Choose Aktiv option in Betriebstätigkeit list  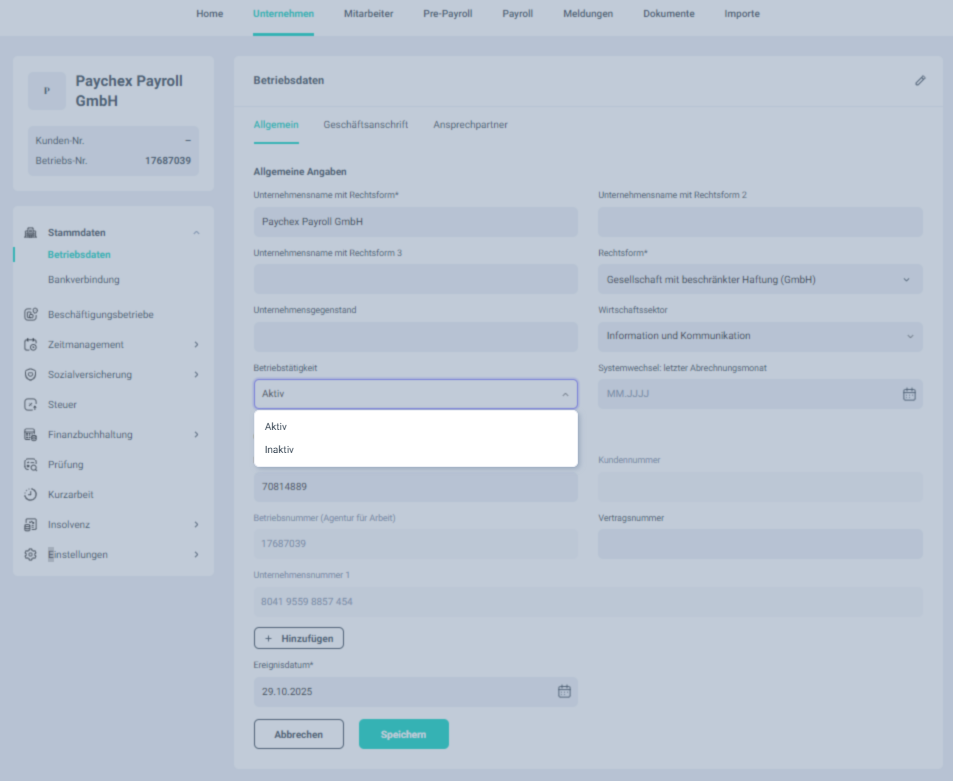(276, 427)
